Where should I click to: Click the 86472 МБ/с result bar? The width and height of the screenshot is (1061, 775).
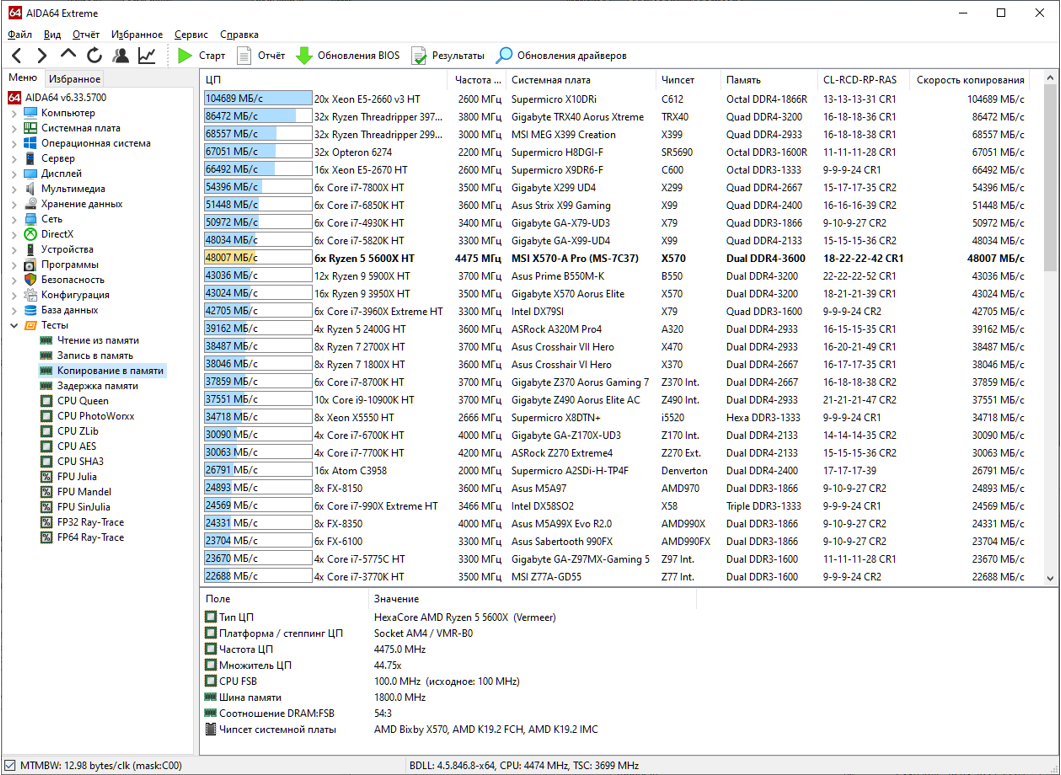click(258, 116)
